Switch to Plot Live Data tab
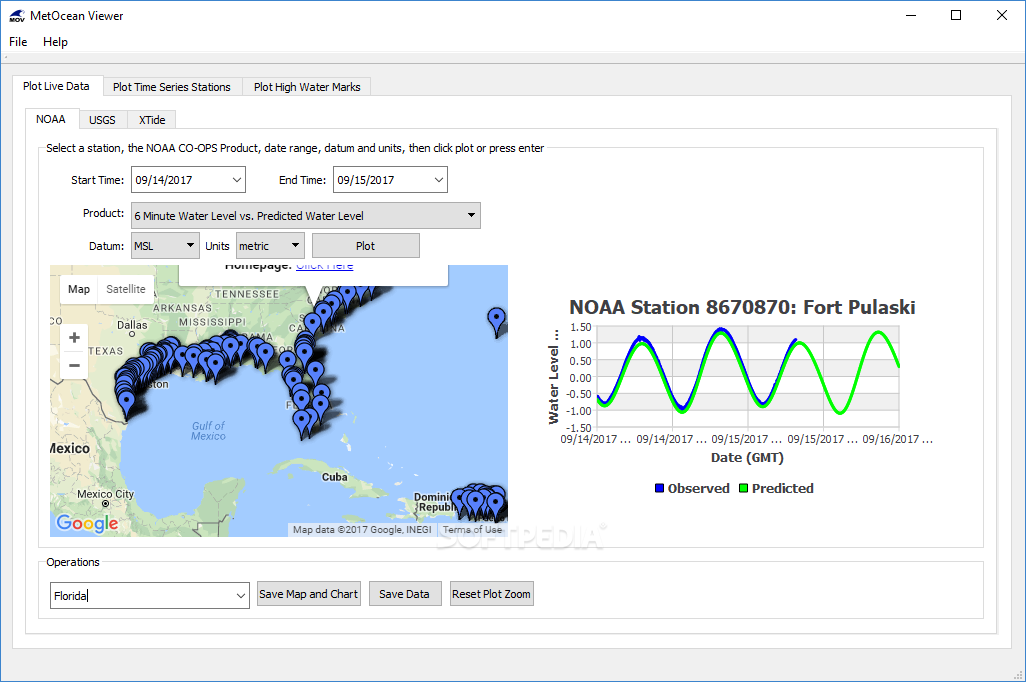Viewport: 1026px width, 682px height. pos(56,86)
